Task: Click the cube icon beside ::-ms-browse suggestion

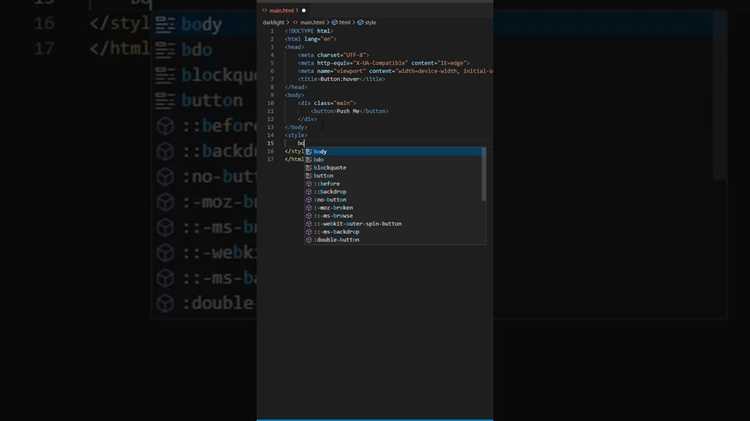Action: click(309, 216)
